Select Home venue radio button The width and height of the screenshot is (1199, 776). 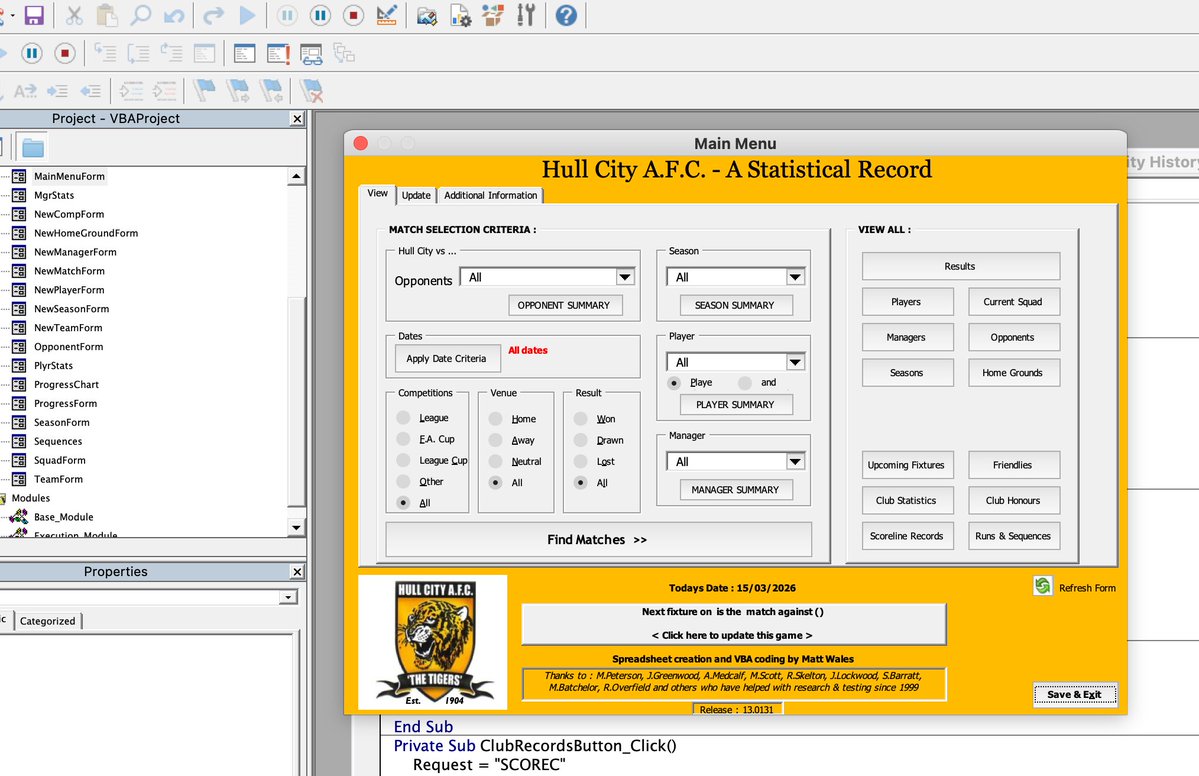click(x=496, y=419)
